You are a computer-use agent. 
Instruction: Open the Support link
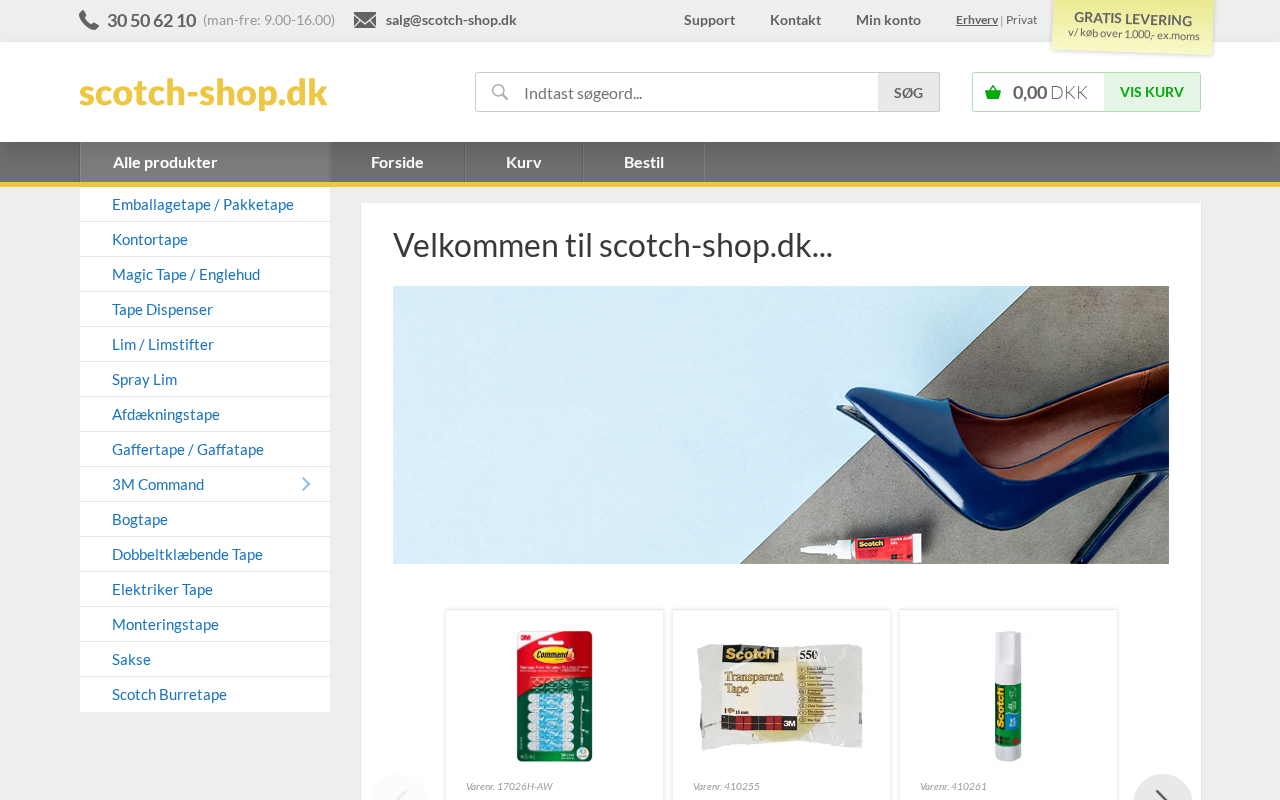pyautogui.click(x=709, y=20)
